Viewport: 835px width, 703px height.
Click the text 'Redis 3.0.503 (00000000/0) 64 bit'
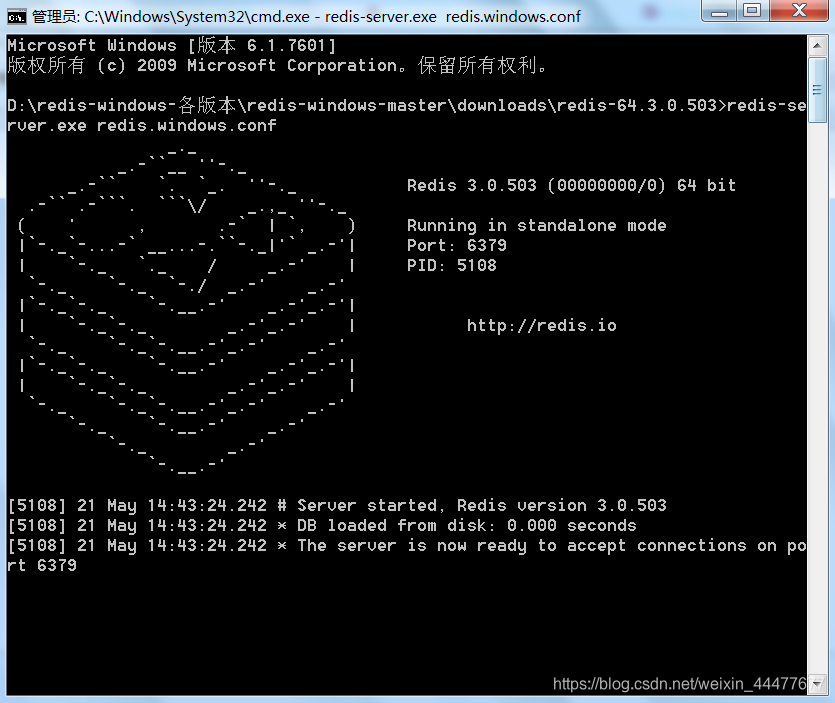point(571,185)
